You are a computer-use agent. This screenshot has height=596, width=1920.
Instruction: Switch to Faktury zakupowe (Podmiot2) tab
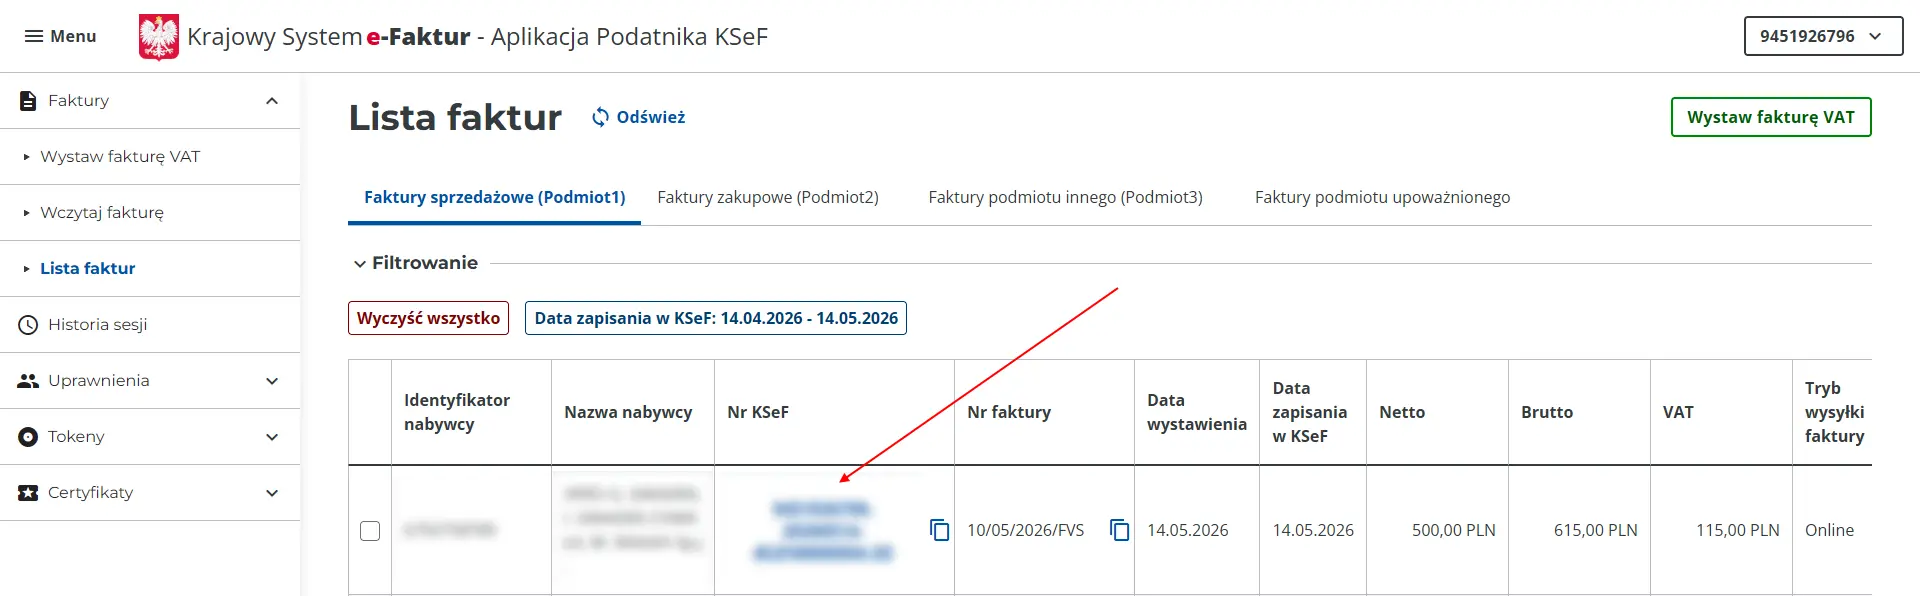click(768, 197)
